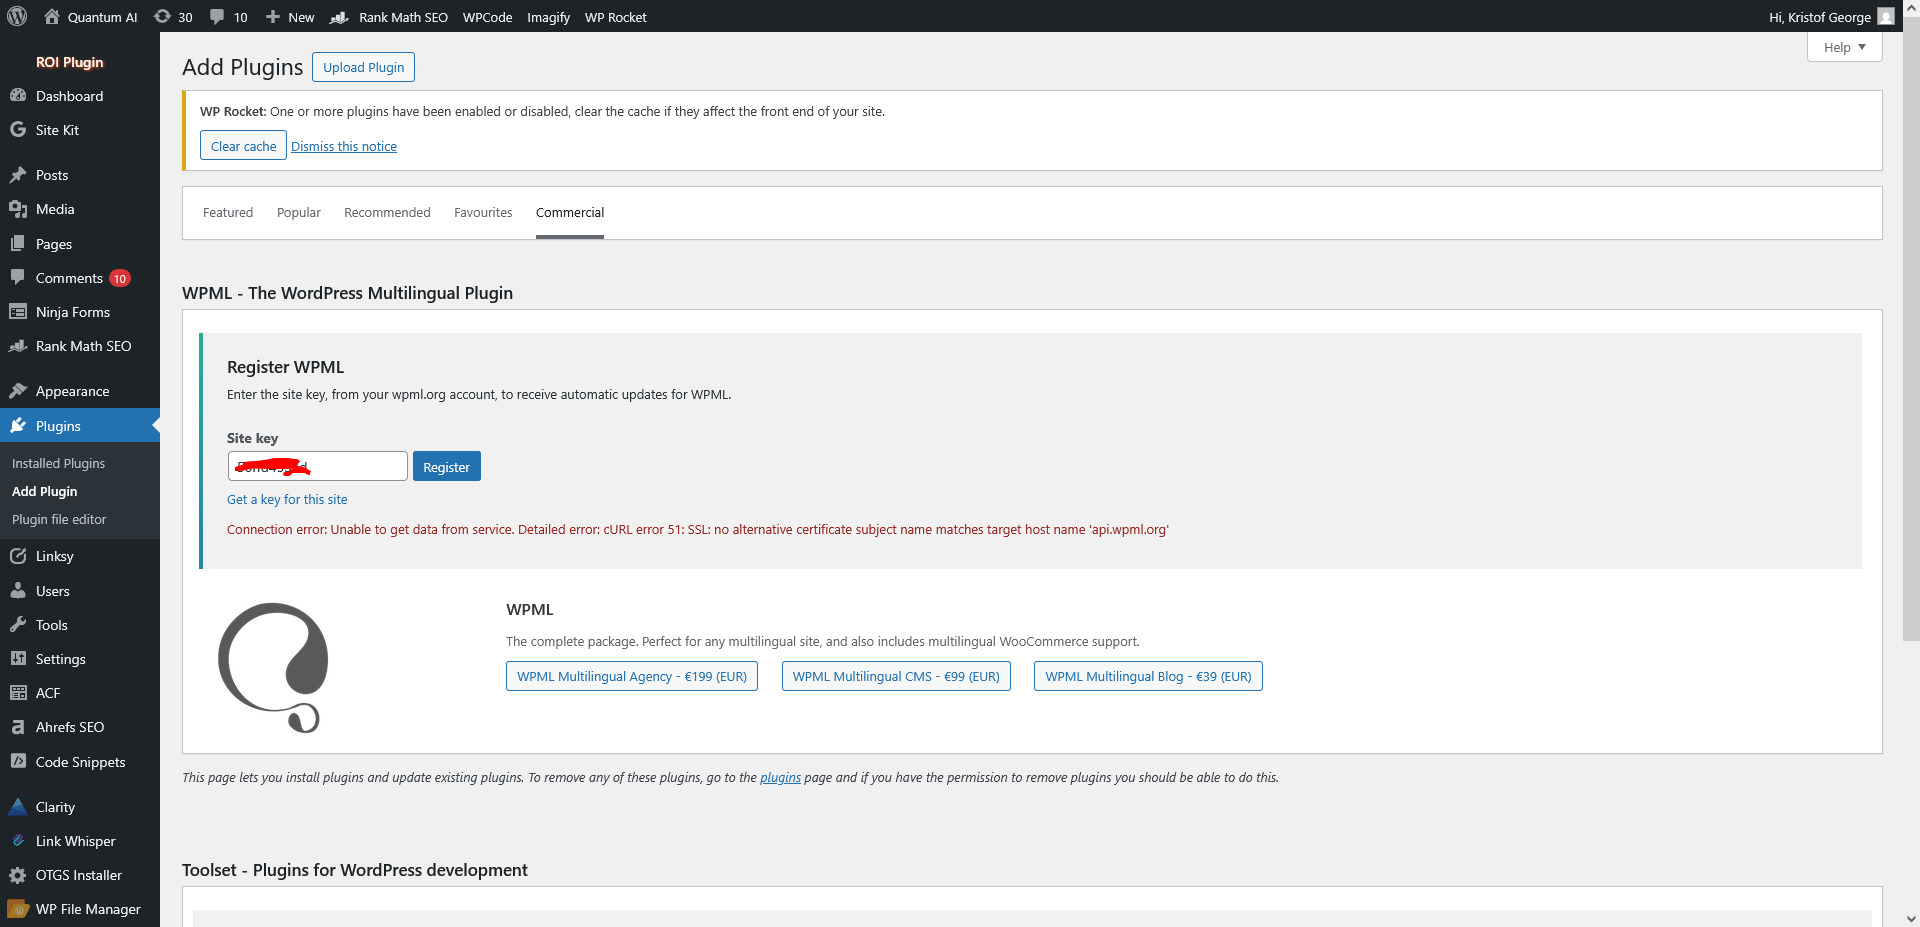The height and width of the screenshot is (927, 1920).
Task: Switch to the Popular tab
Action: [299, 212]
